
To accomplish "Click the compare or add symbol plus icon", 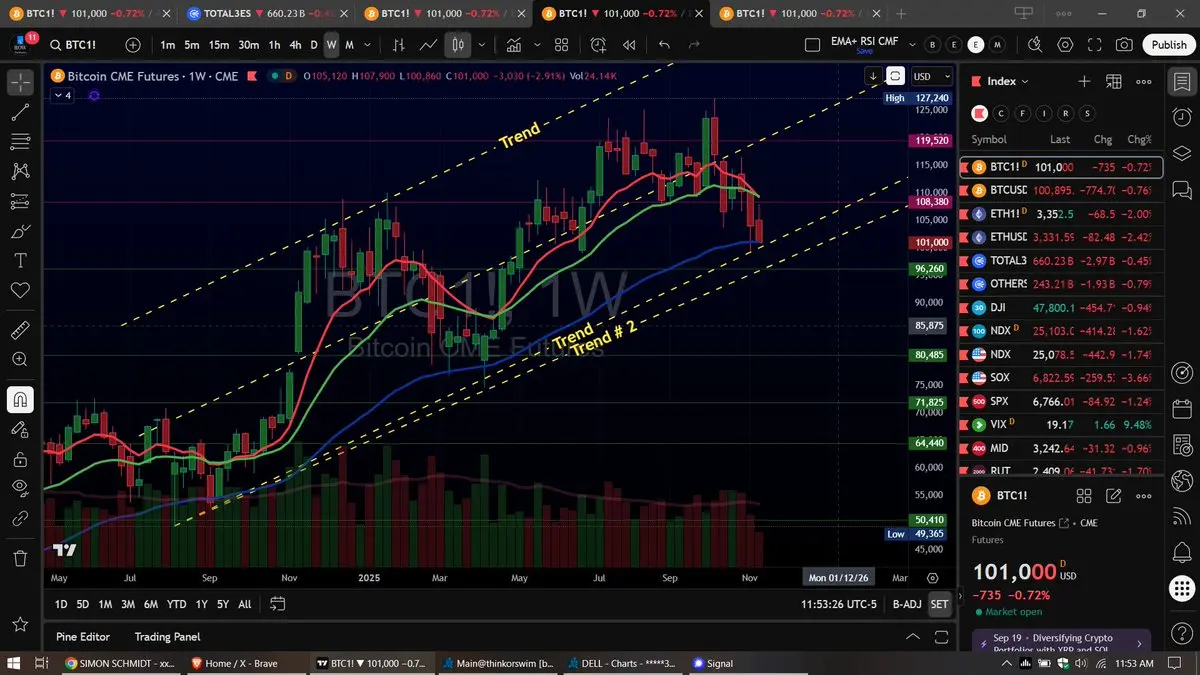I will coord(133,45).
